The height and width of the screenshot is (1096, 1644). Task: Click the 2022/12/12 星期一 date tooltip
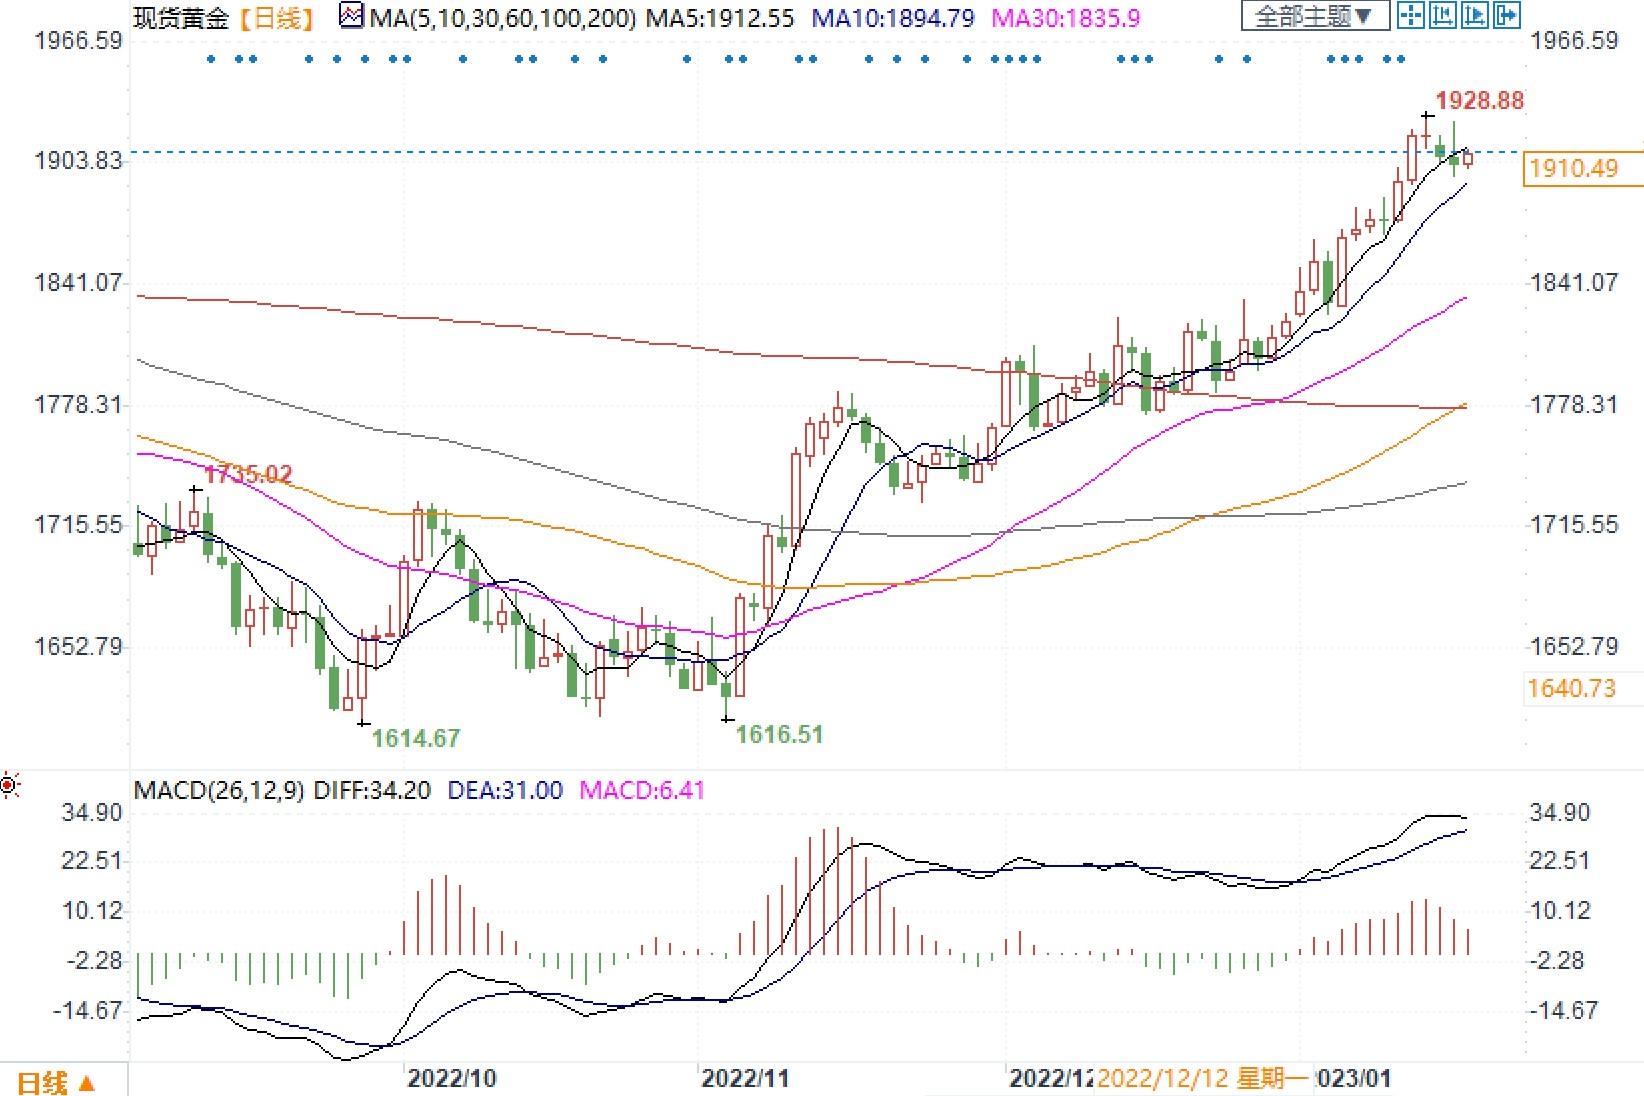[1202, 1079]
